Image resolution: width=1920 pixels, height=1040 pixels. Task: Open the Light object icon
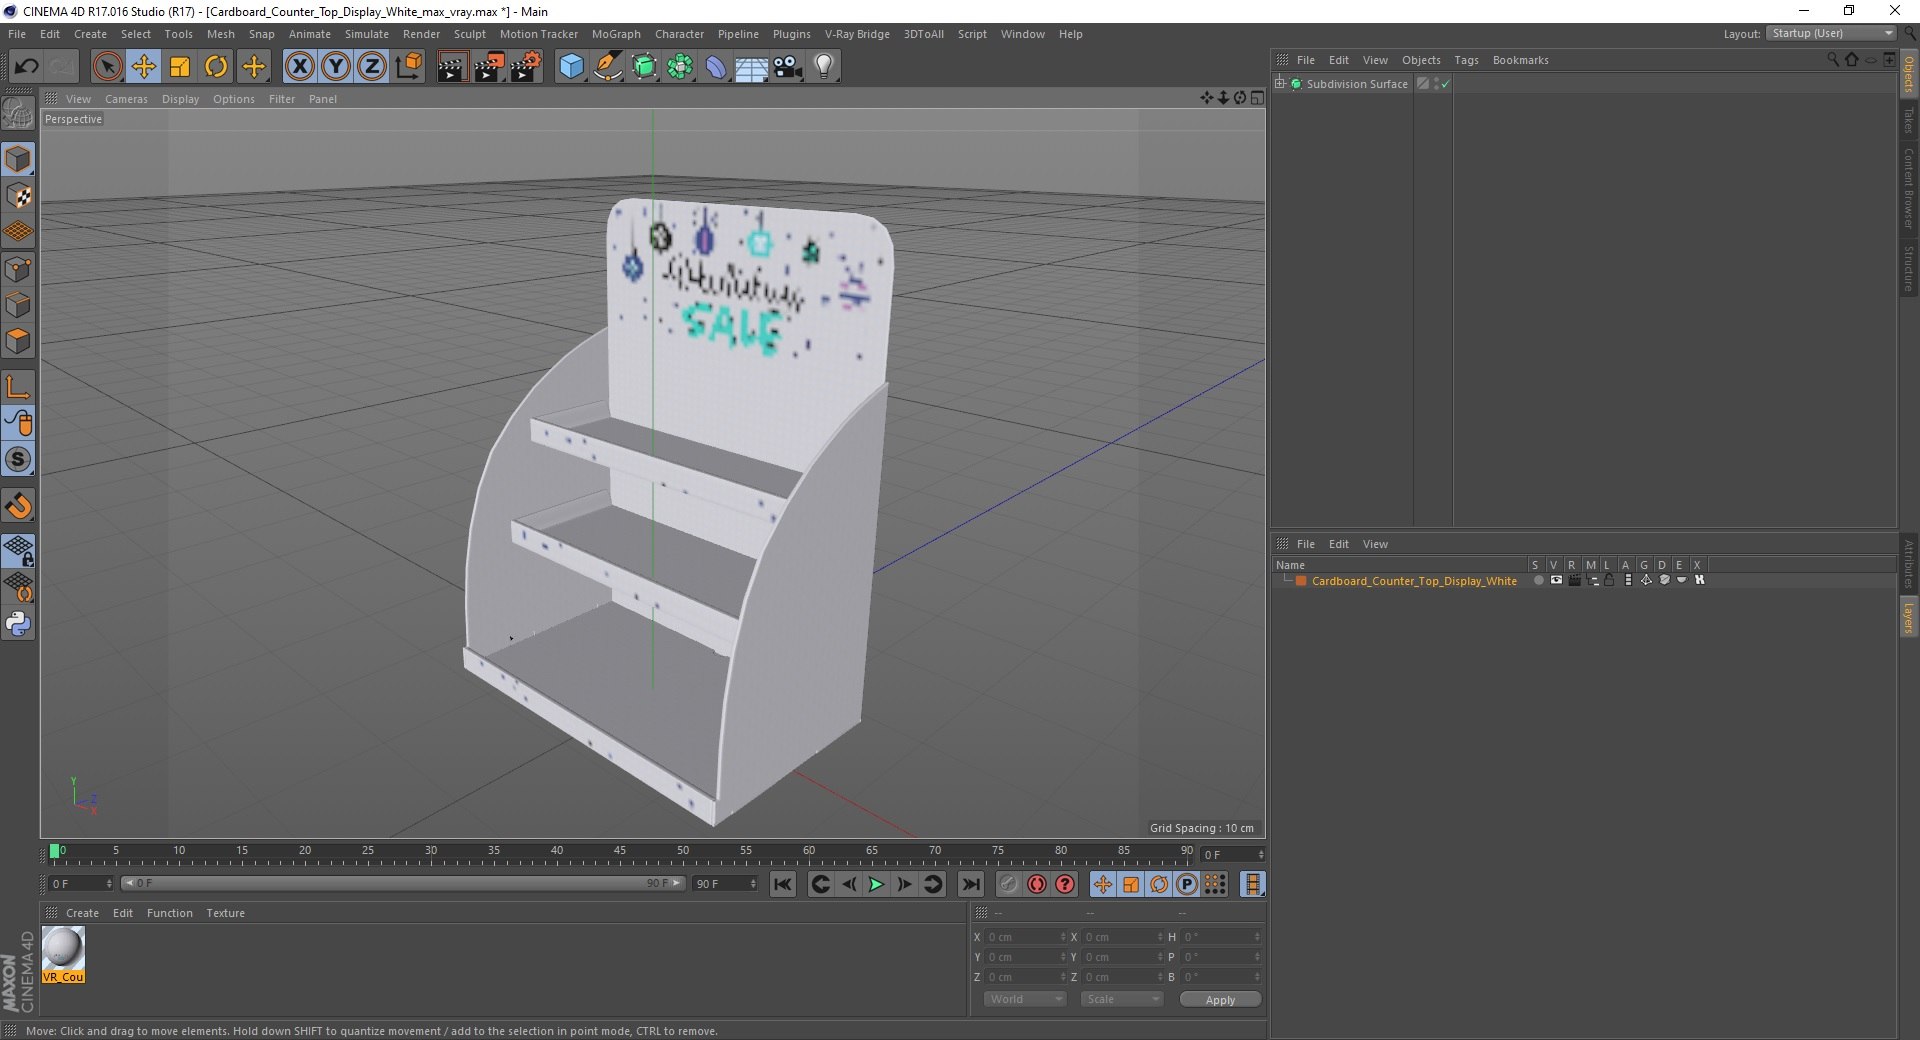coord(824,67)
